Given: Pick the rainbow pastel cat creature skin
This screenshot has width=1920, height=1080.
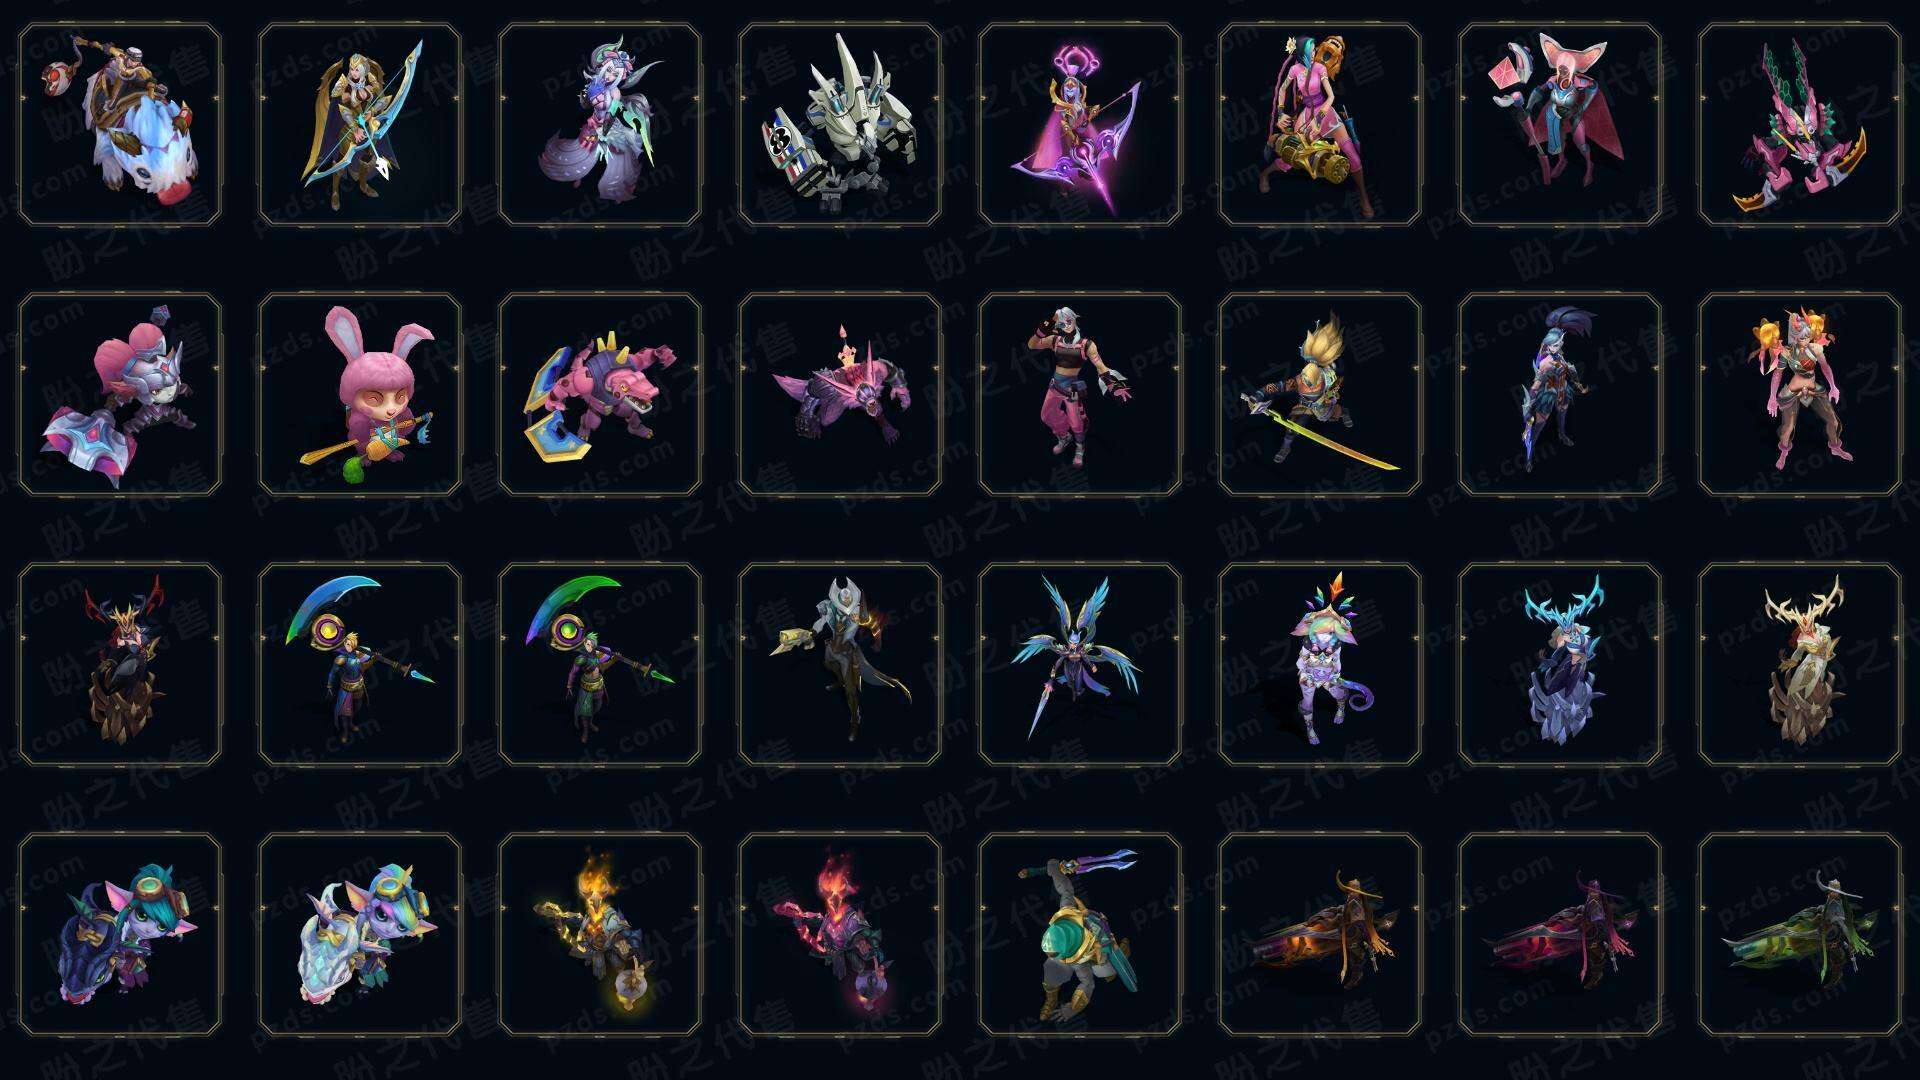Looking at the screenshot, I should click(1320, 664).
